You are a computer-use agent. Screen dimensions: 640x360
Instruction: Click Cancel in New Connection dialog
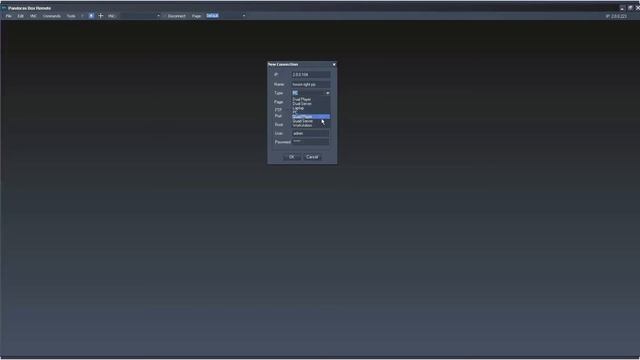point(312,157)
